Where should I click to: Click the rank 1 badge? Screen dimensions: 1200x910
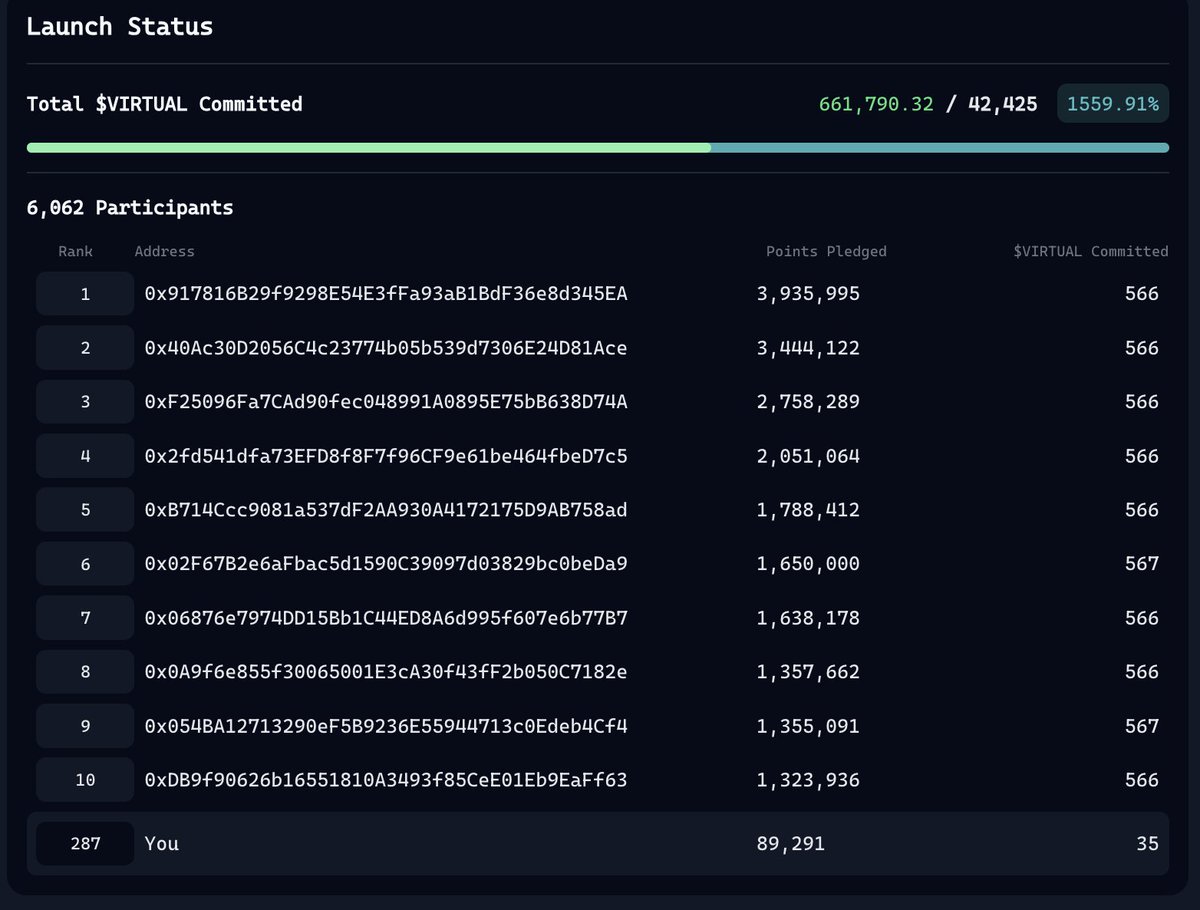(x=85, y=294)
